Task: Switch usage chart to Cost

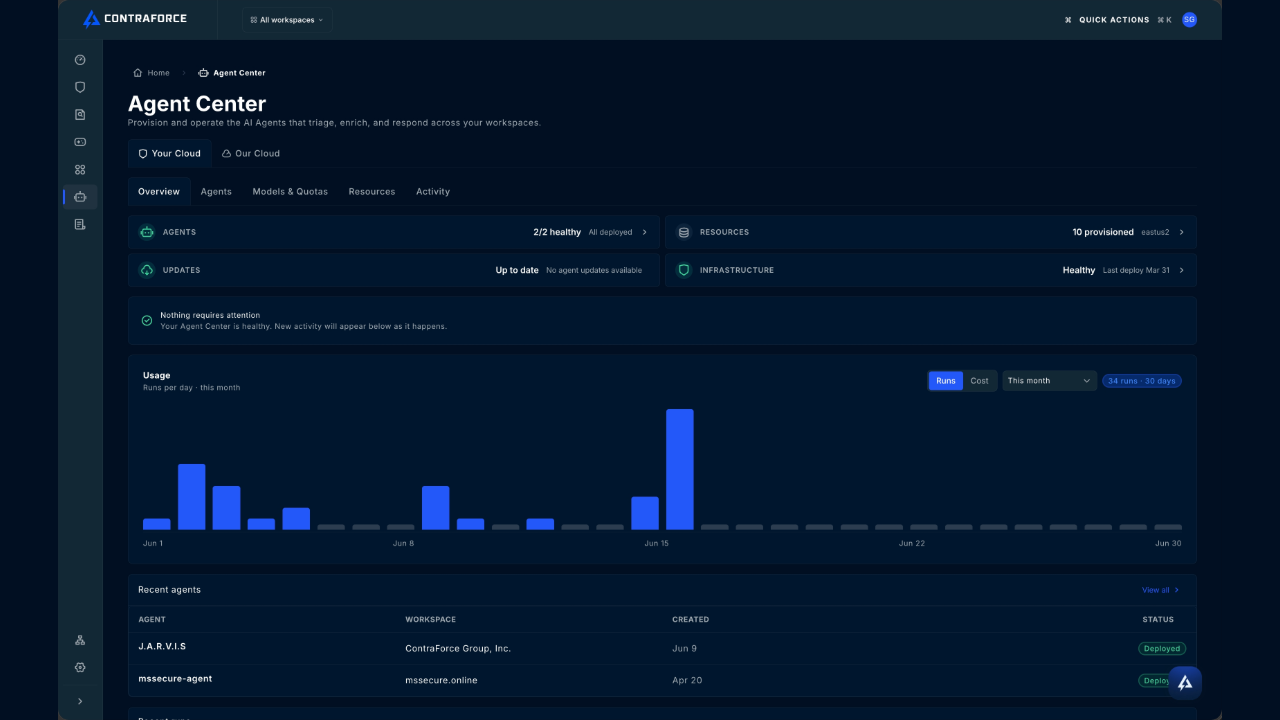Action: 980,381
